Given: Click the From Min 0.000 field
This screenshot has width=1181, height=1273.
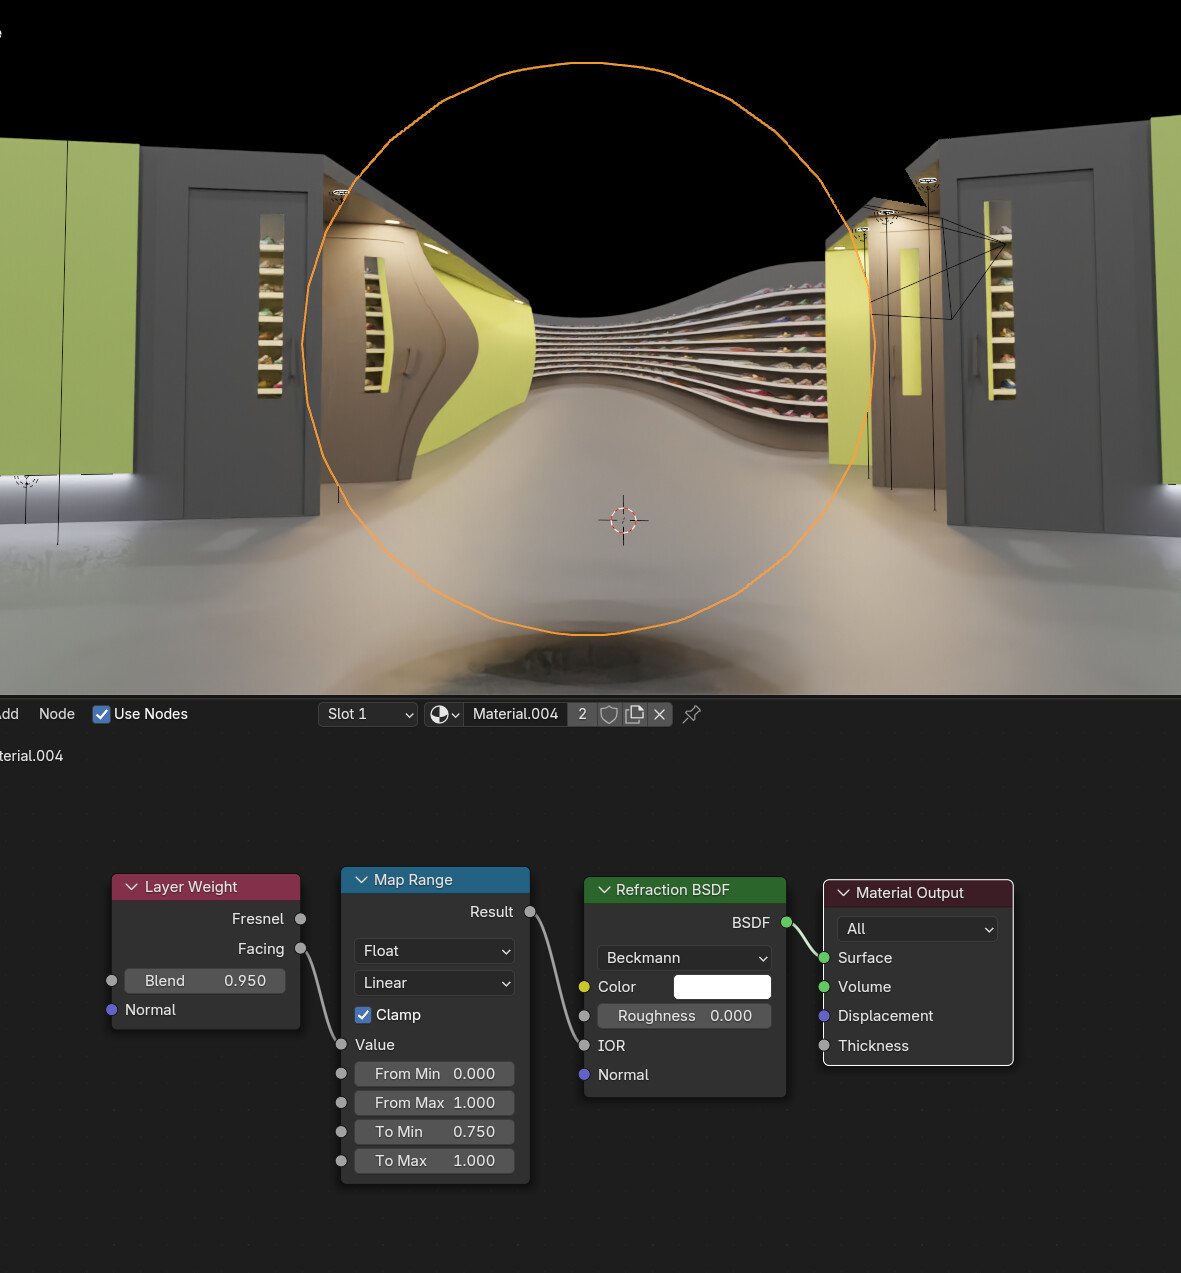Looking at the screenshot, I should tap(434, 1074).
